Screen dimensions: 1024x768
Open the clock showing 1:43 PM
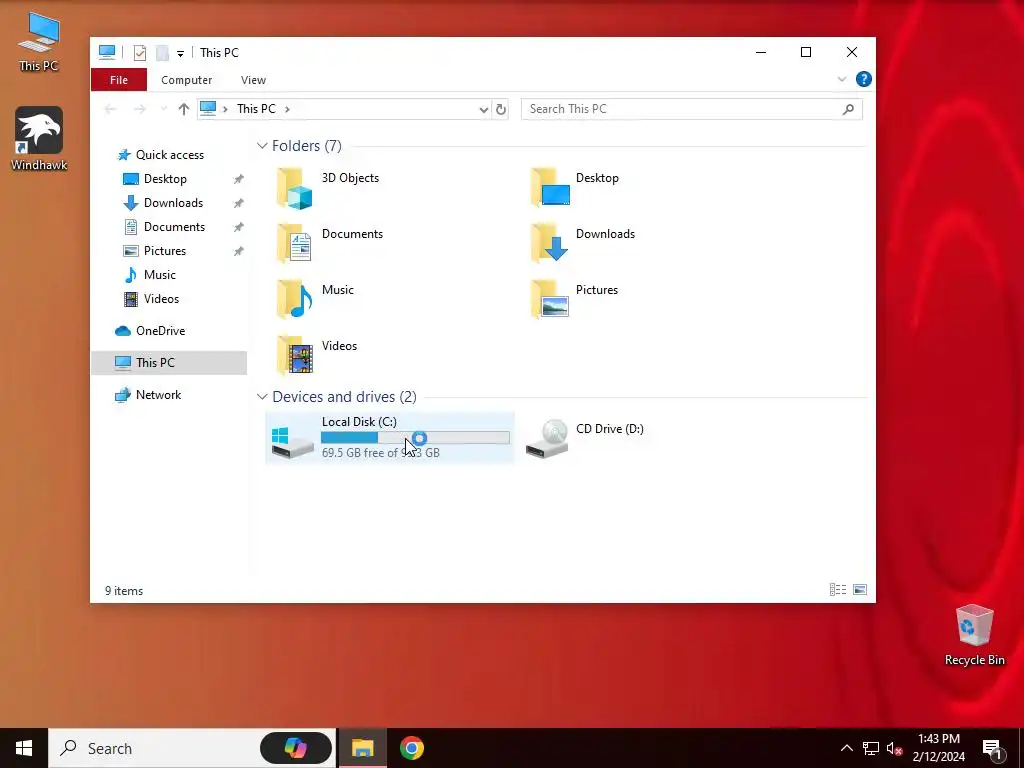click(938, 748)
